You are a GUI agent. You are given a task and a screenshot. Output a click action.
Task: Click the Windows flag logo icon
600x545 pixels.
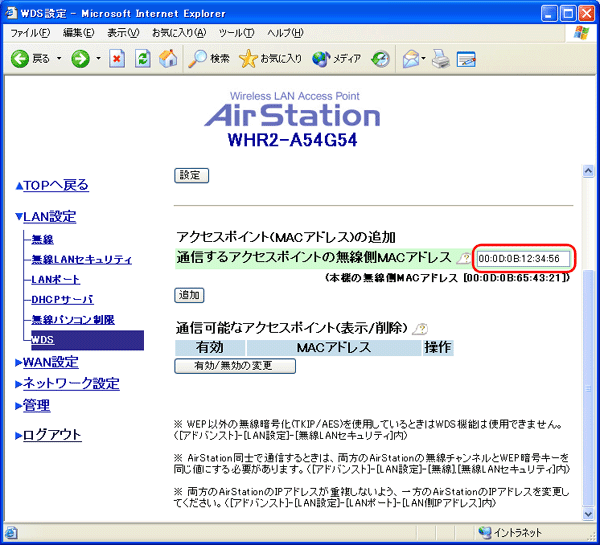[581, 33]
